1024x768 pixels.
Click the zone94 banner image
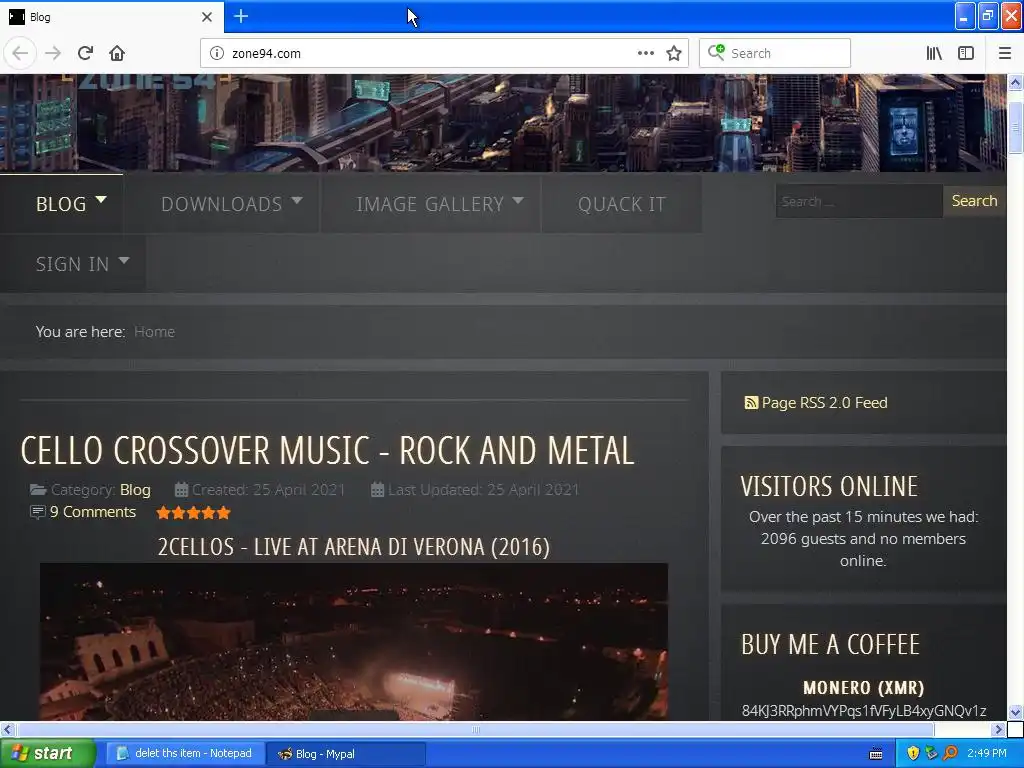coord(503,123)
